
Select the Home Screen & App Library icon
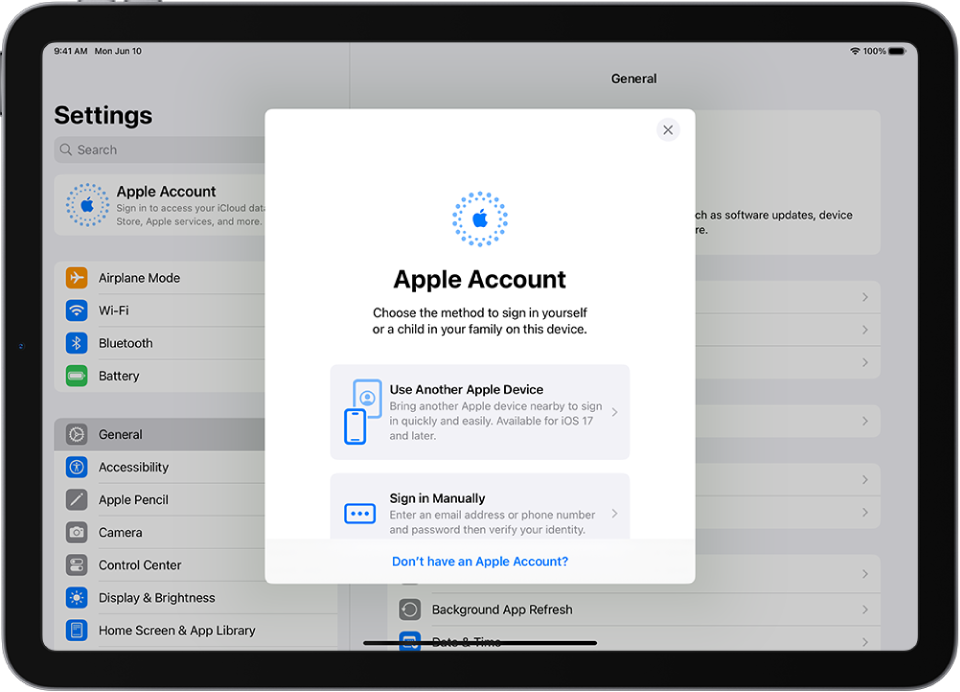[77, 630]
